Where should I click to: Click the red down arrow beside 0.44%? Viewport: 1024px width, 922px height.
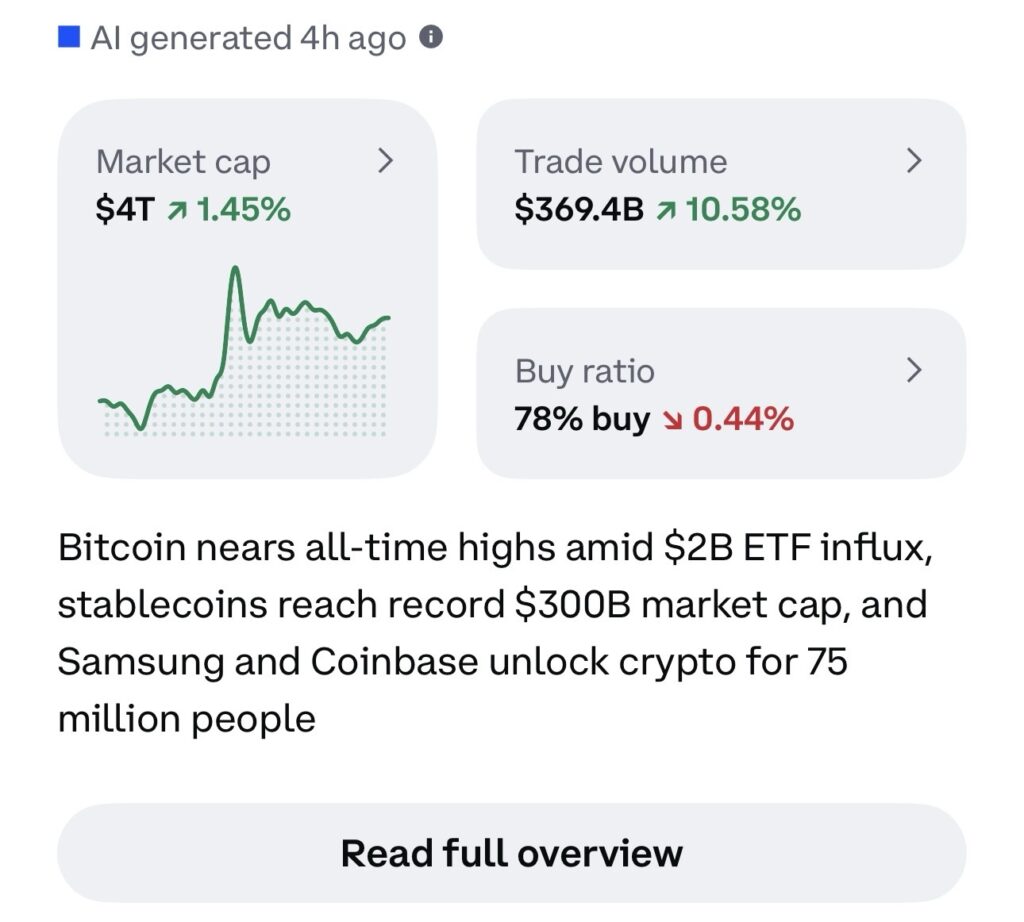pos(671,419)
